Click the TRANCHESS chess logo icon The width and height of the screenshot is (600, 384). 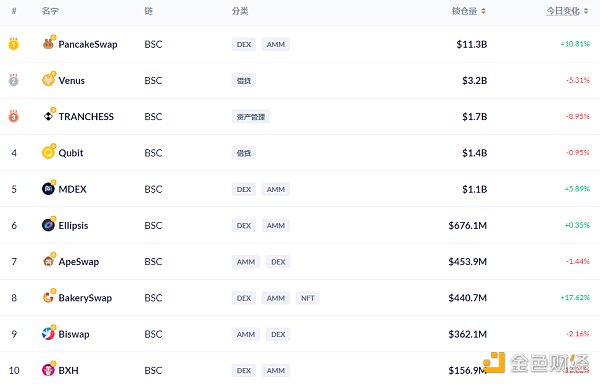48,116
